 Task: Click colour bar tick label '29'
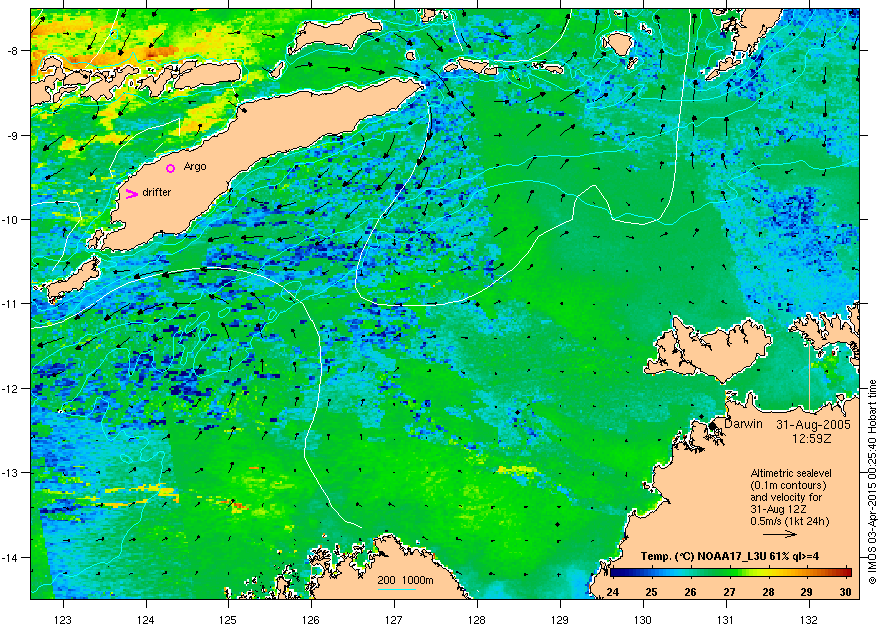point(807,592)
